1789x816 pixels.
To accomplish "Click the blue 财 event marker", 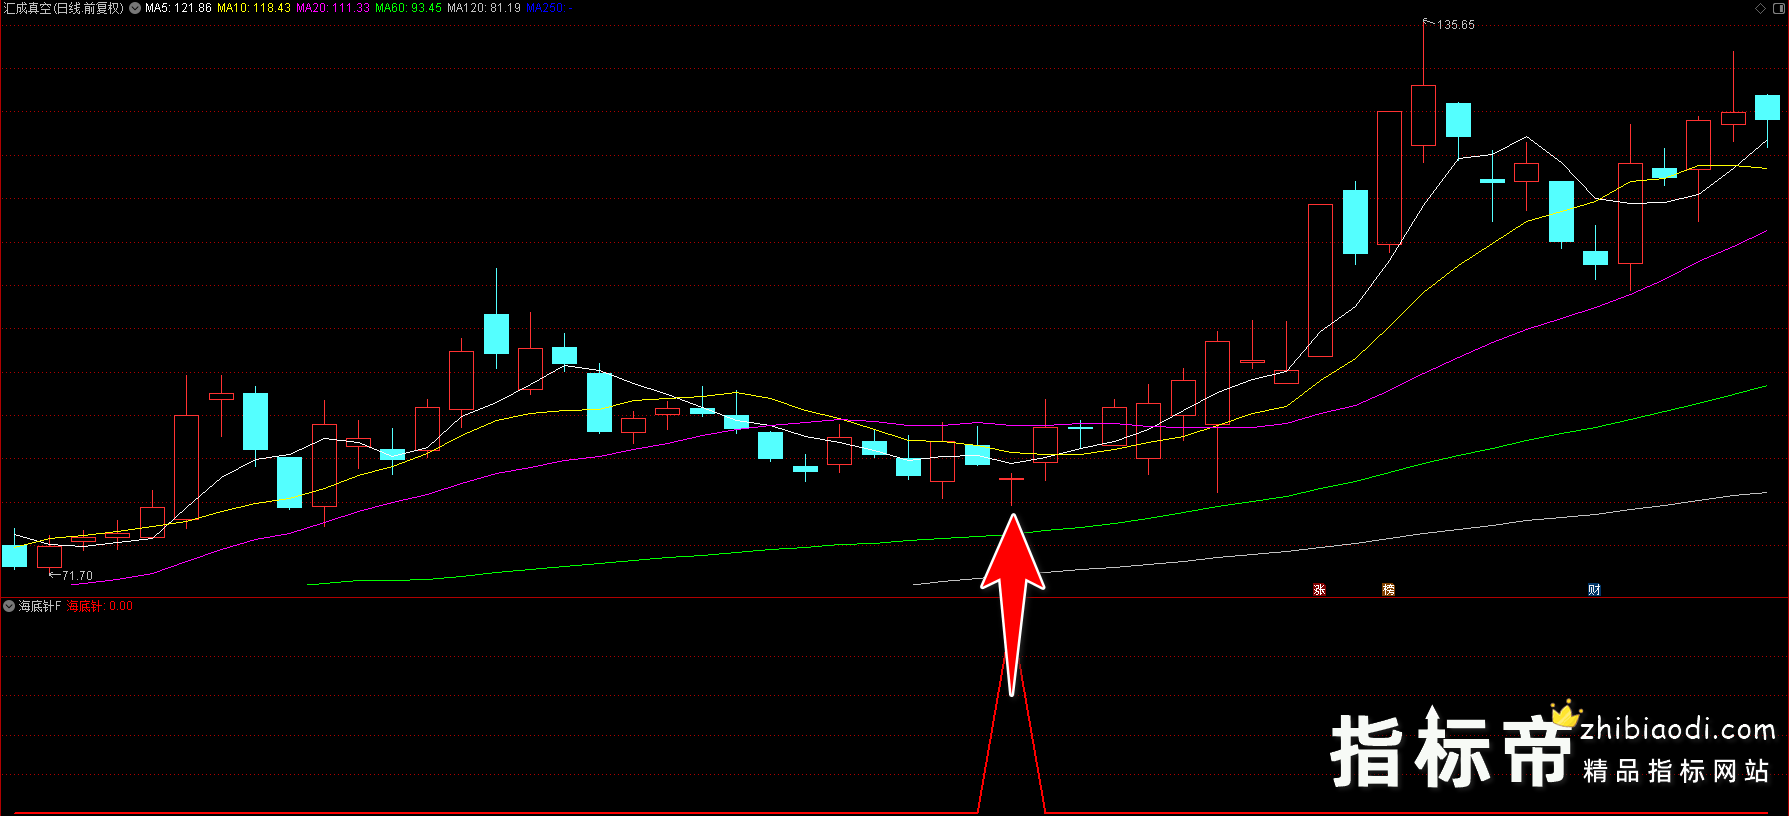I will (x=1594, y=590).
